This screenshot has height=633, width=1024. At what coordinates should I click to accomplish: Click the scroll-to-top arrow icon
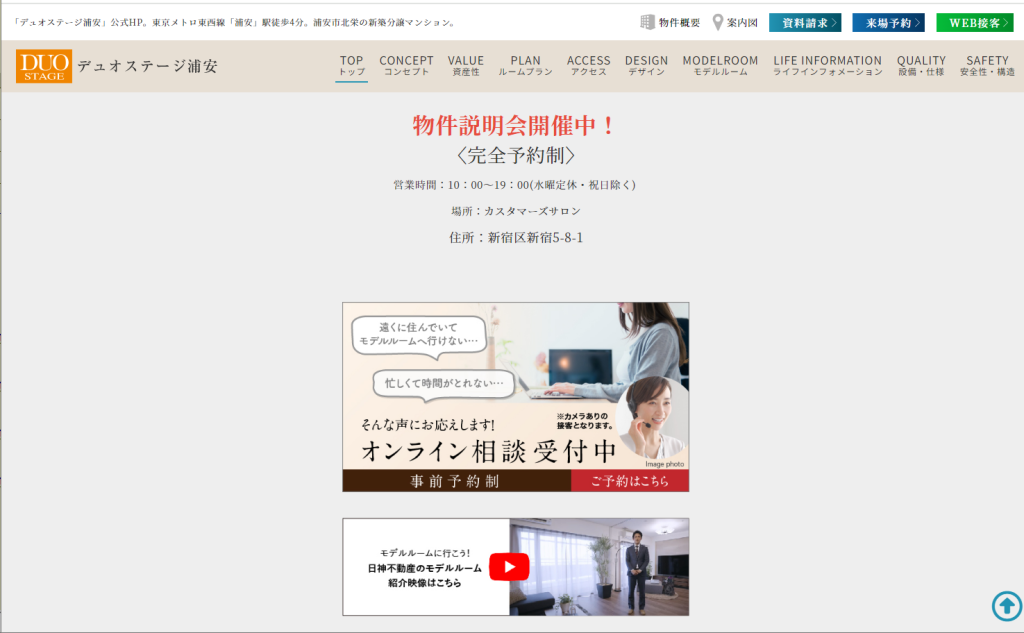click(x=1006, y=606)
